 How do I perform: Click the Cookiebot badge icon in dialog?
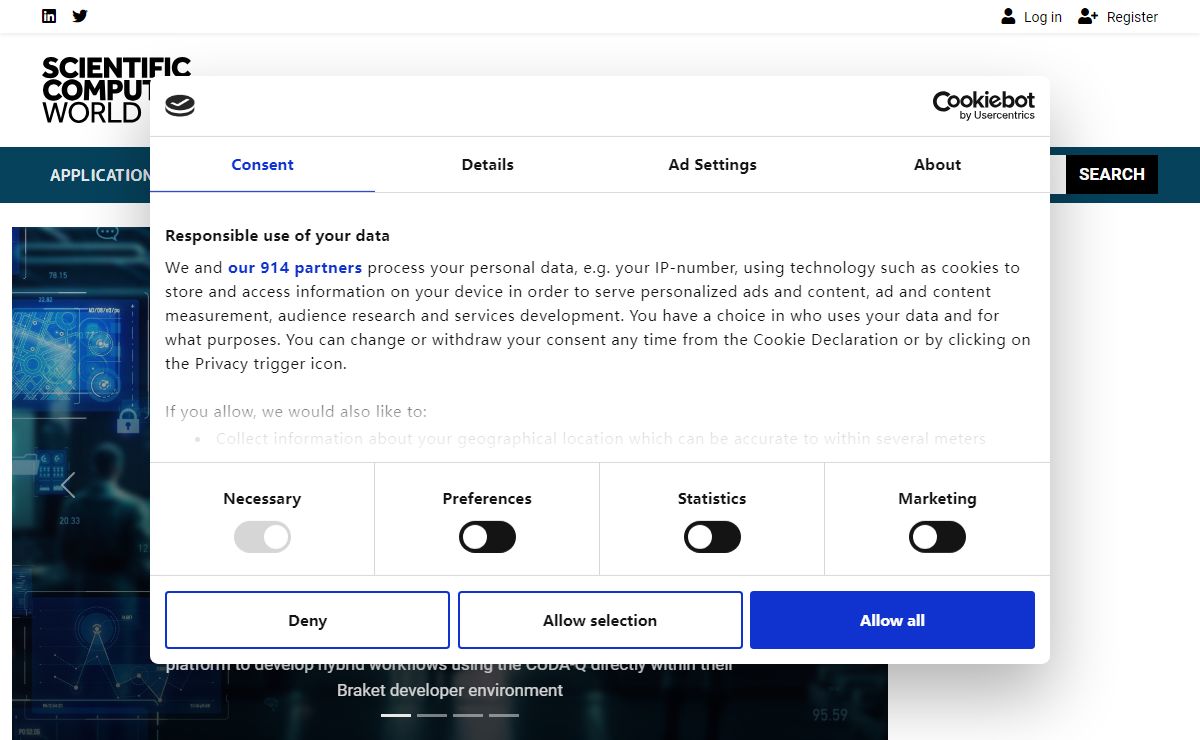[x=180, y=106]
